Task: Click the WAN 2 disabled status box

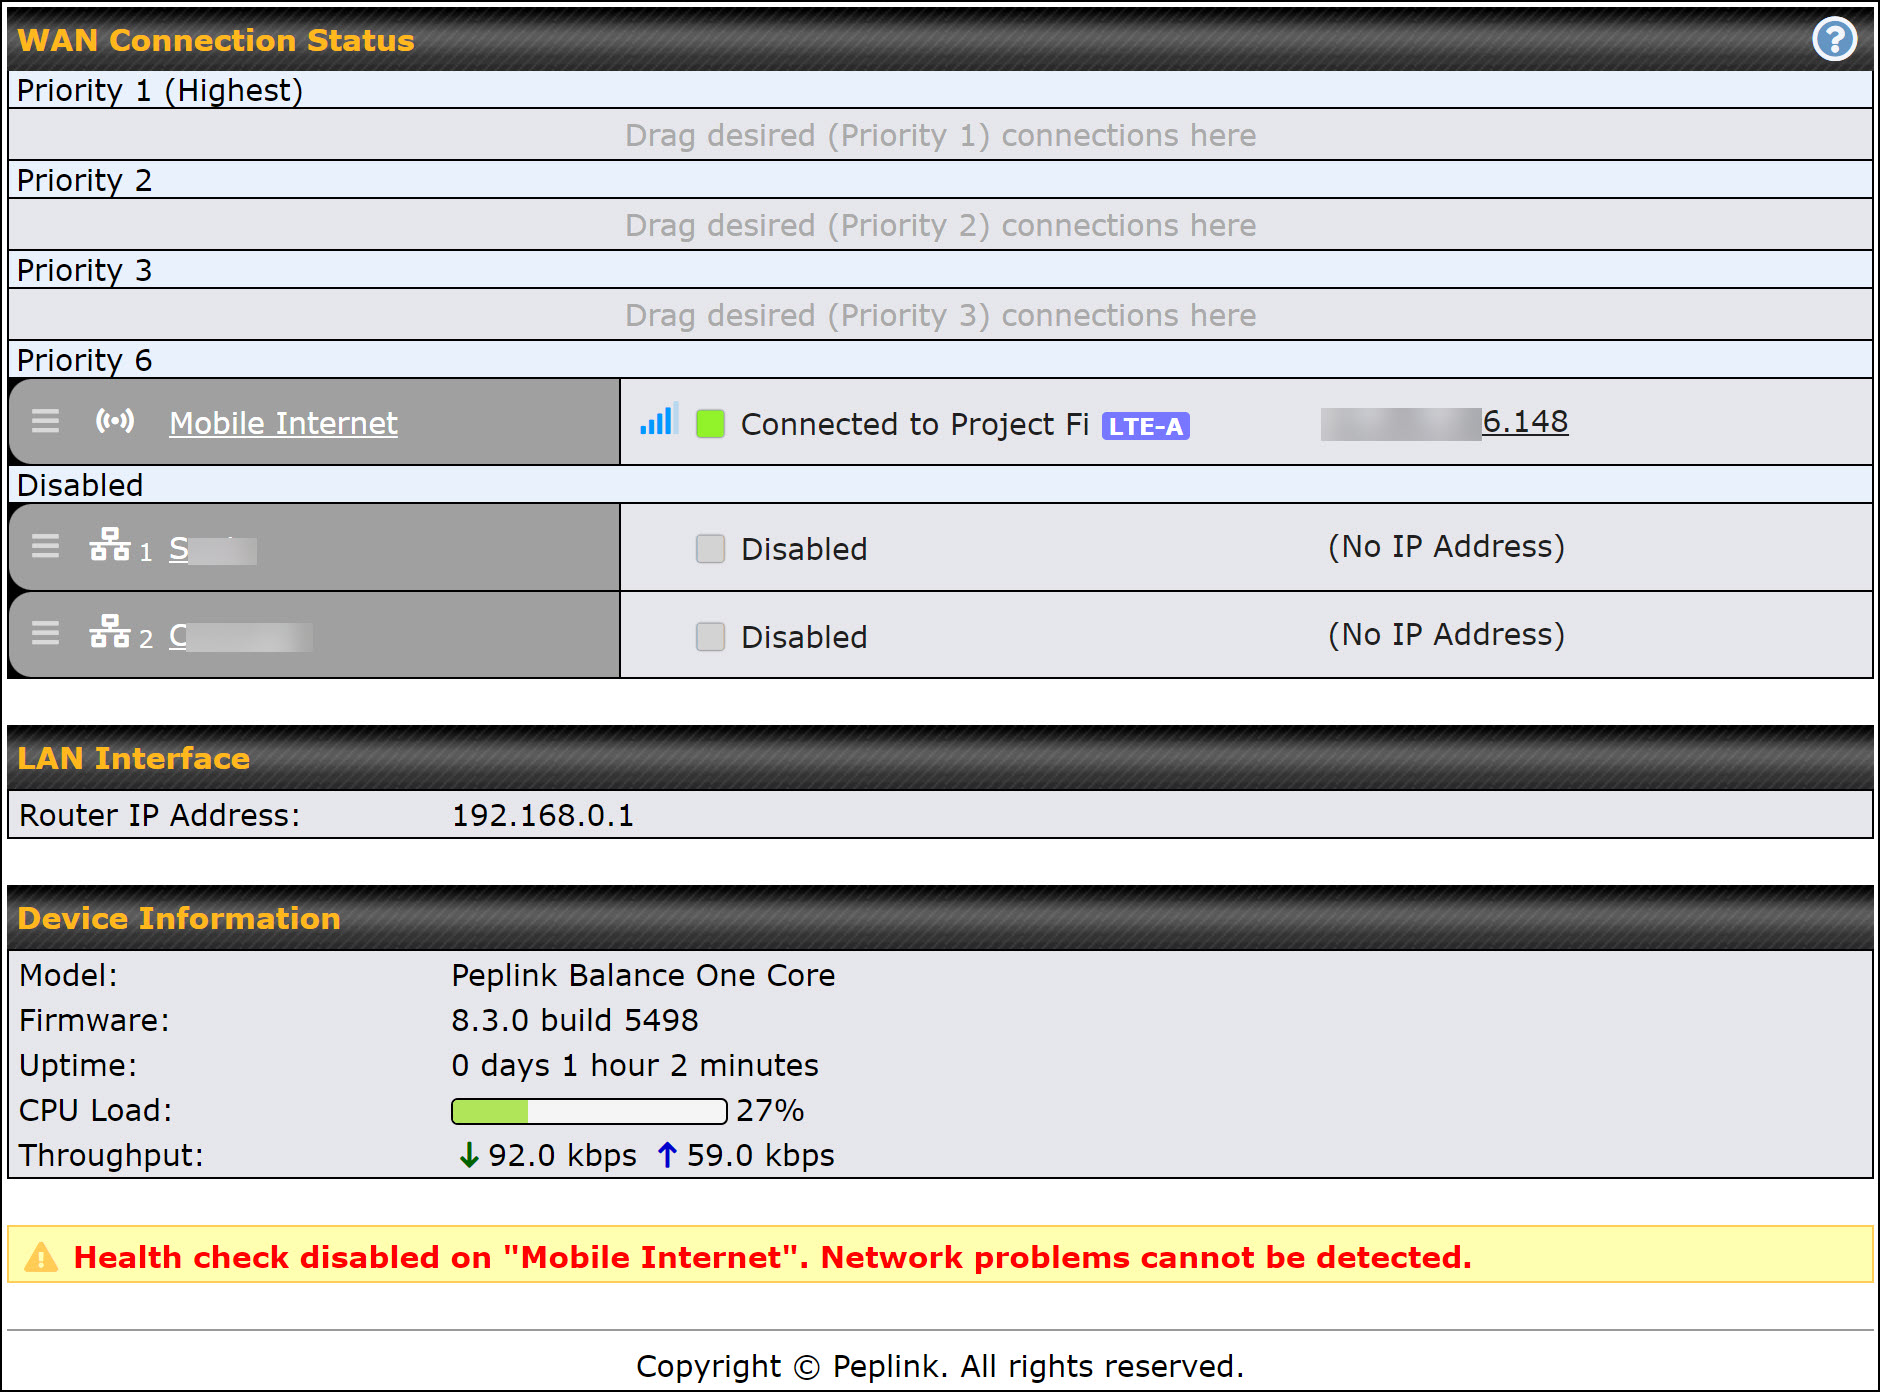Action: [710, 636]
